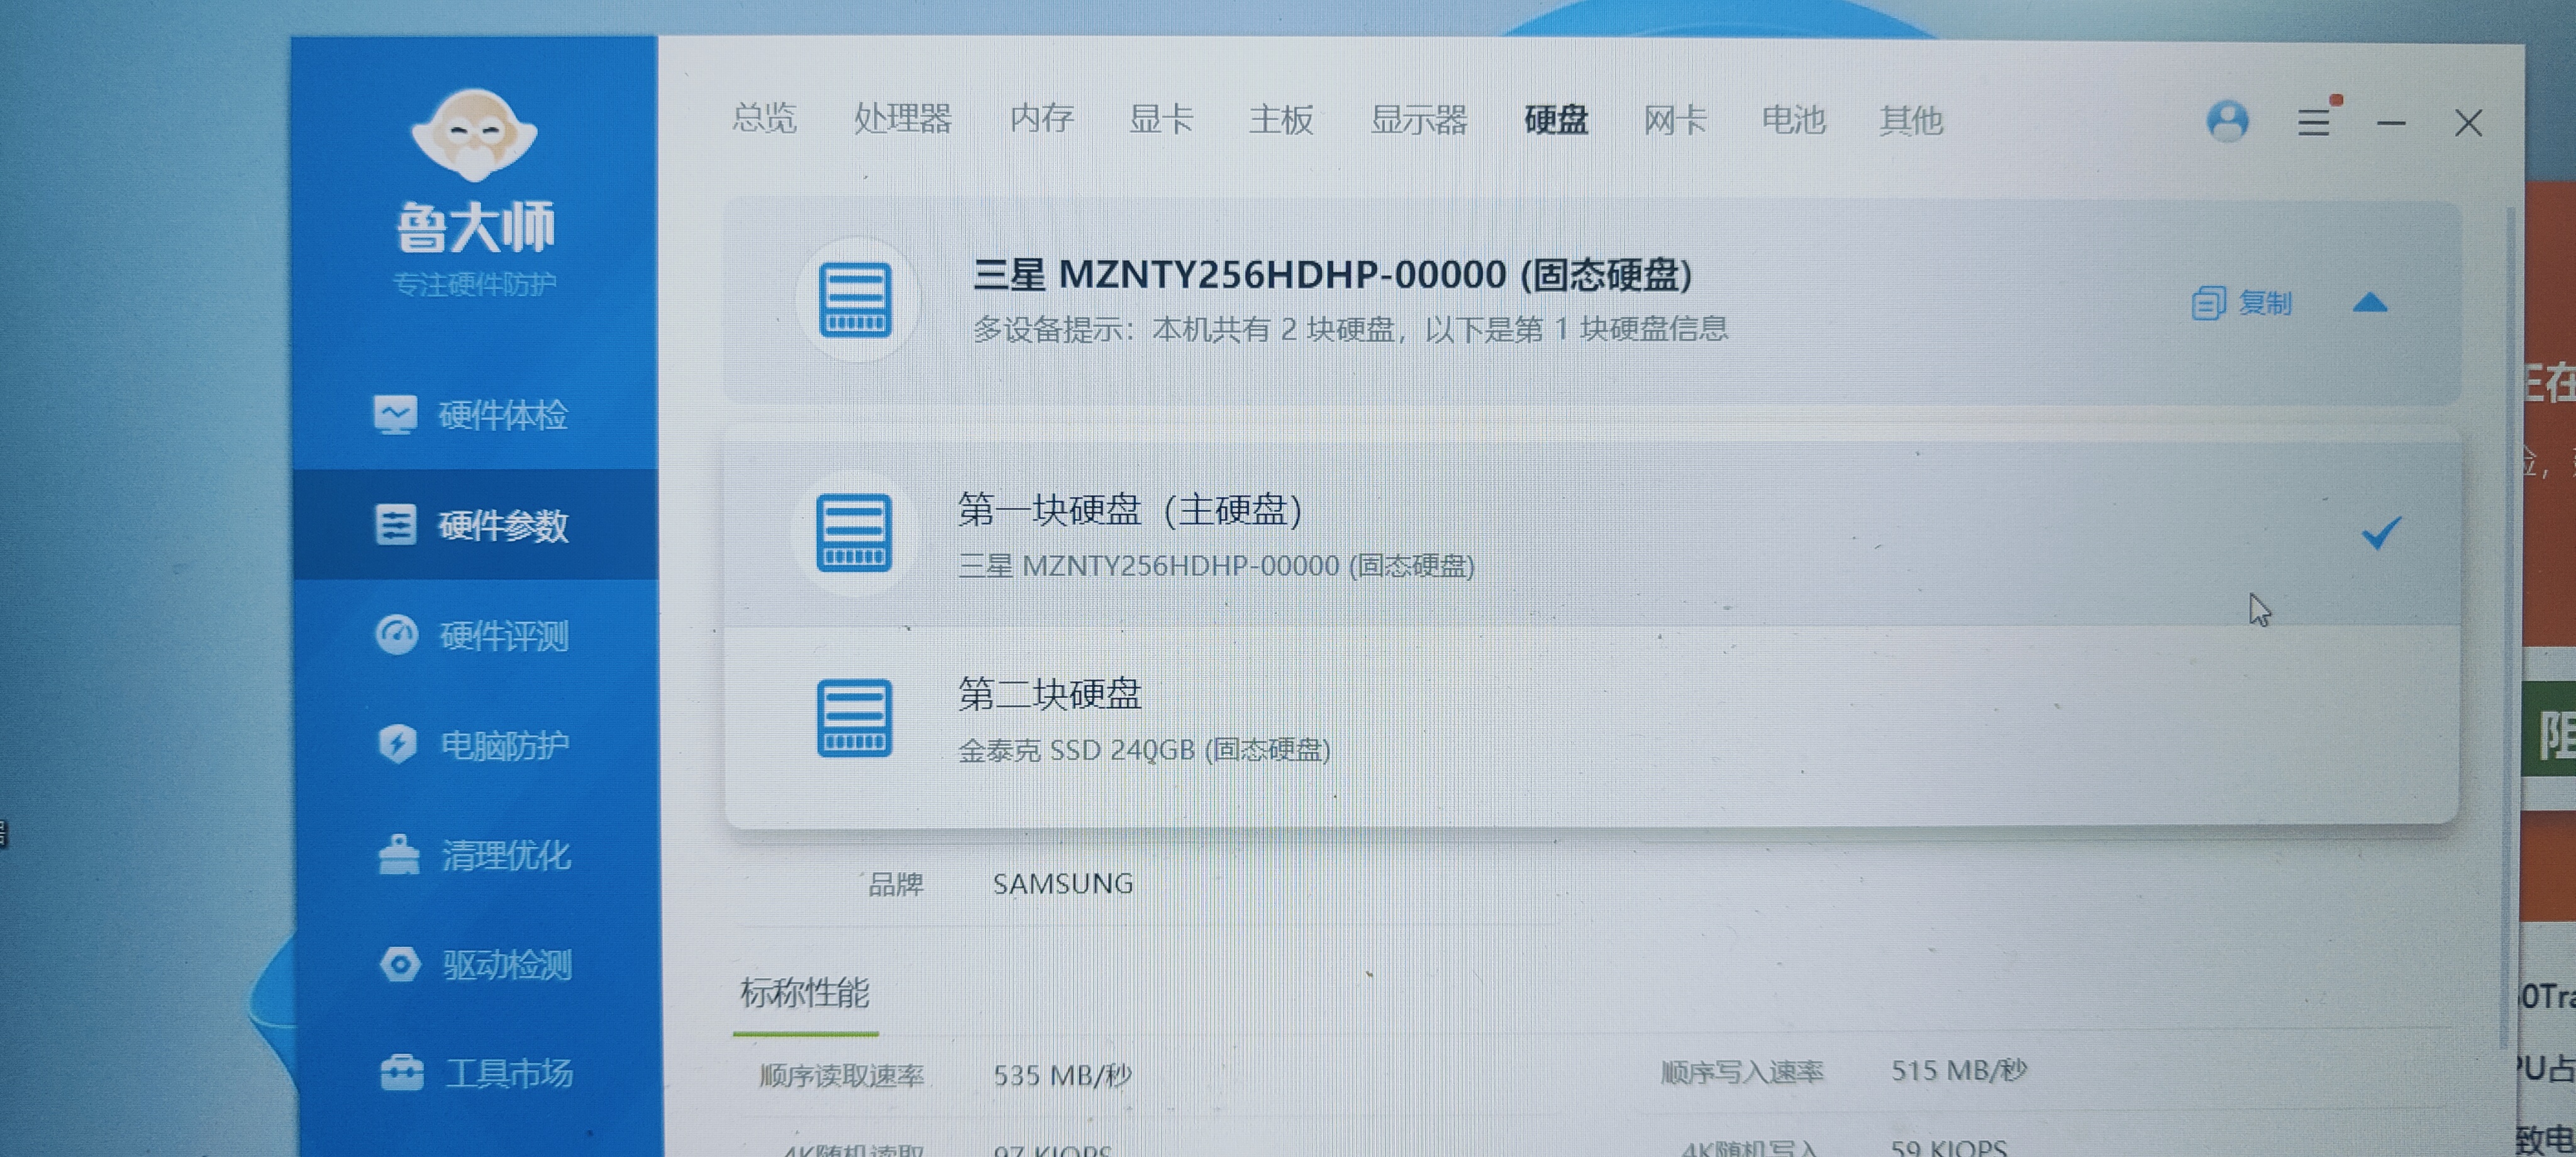Image resolution: width=2576 pixels, height=1157 pixels.
Task: Click the 硬件体检 monitor icon
Action: point(395,414)
